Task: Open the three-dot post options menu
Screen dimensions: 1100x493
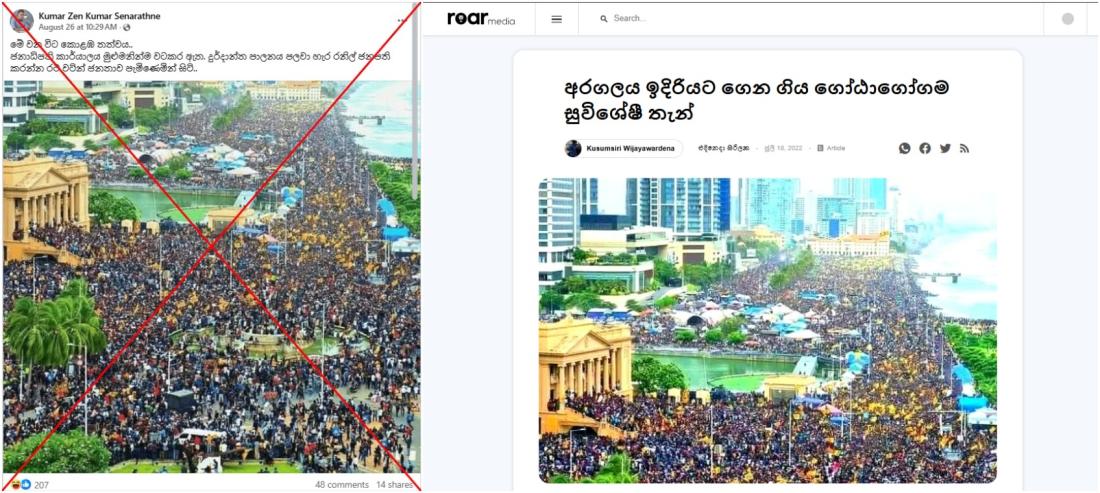Action: tap(401, 20)
